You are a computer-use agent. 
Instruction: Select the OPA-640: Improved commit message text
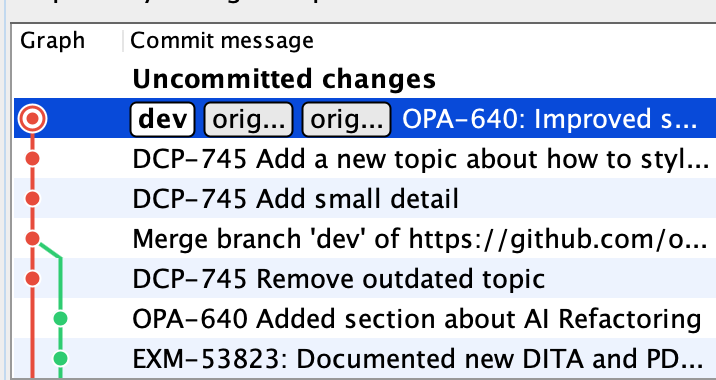pos(549,119)
